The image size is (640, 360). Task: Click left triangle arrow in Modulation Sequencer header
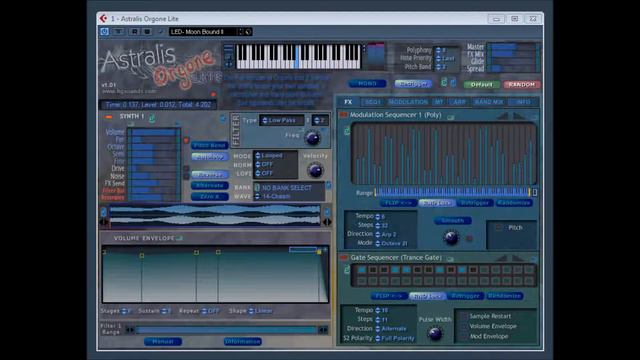(x=502, y=116)
